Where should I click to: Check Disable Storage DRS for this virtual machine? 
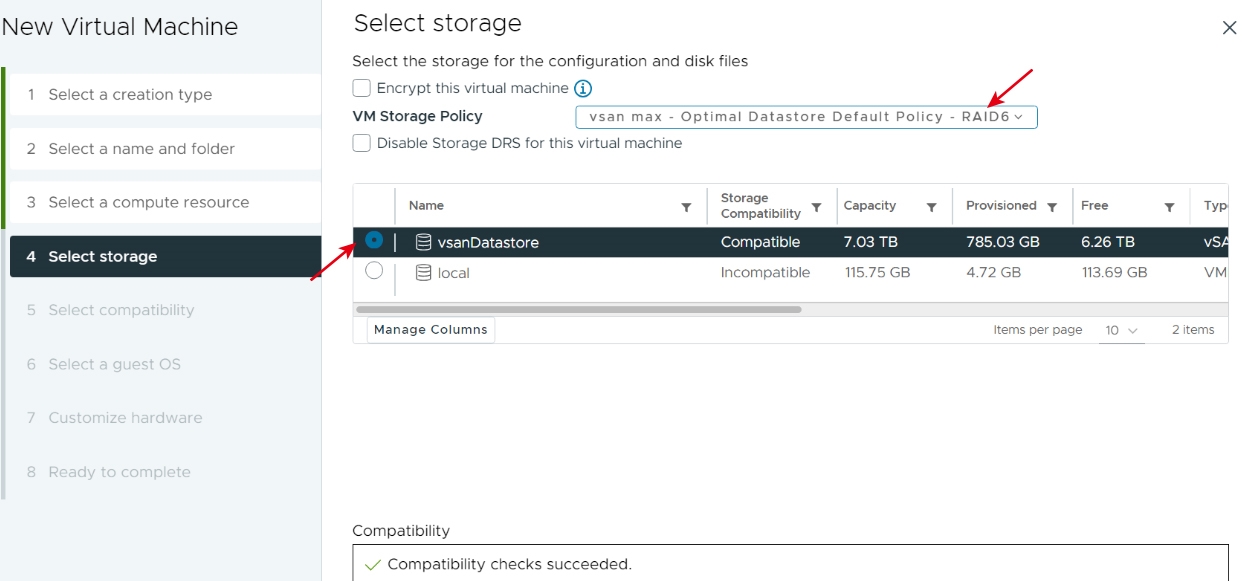[x=362, y=143]
